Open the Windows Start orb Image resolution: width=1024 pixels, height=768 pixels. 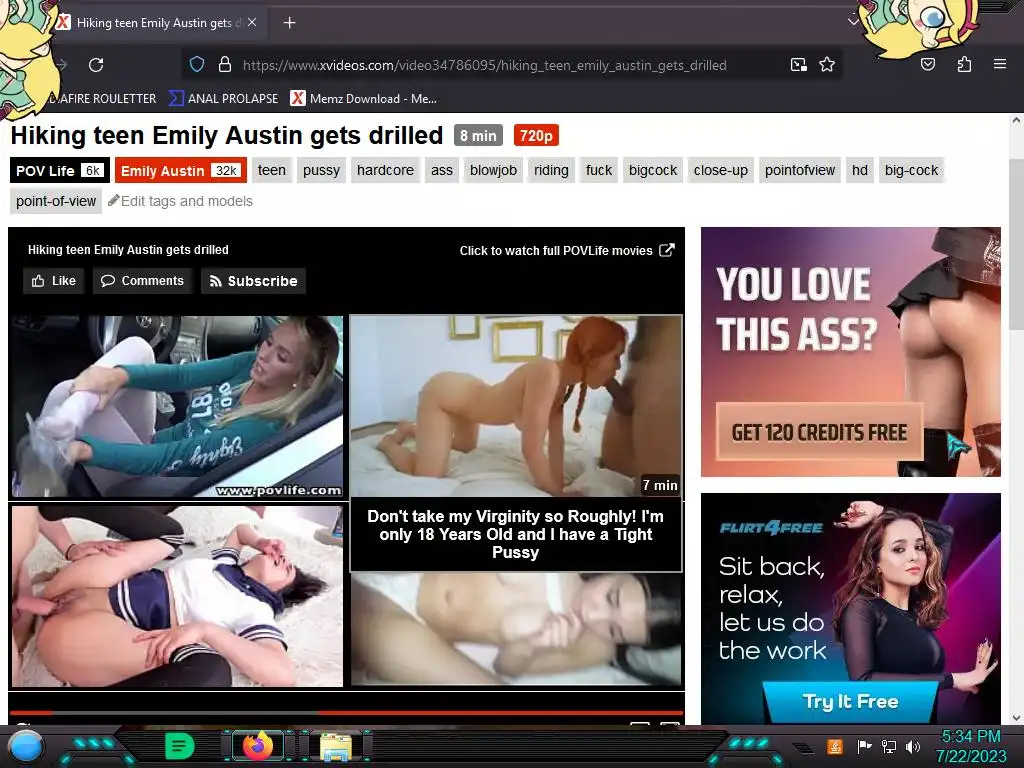coord(26,746)
